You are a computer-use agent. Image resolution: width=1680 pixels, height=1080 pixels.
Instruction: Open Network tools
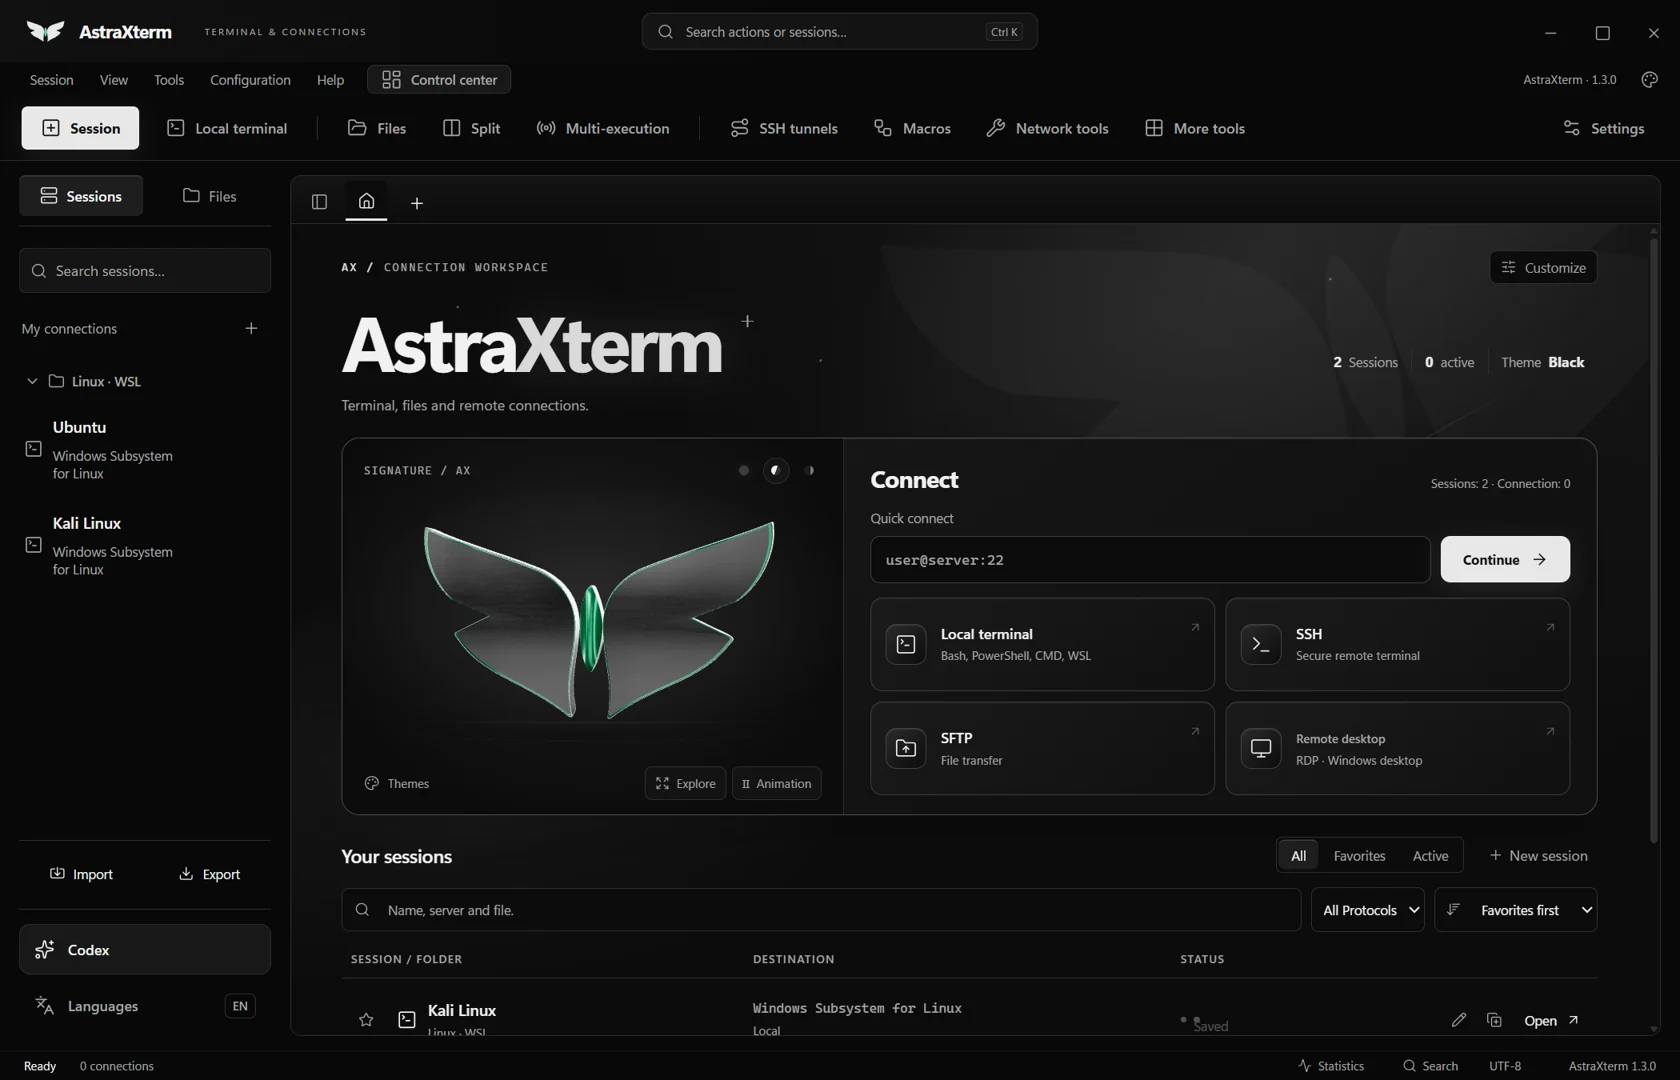pos(1047,128)
